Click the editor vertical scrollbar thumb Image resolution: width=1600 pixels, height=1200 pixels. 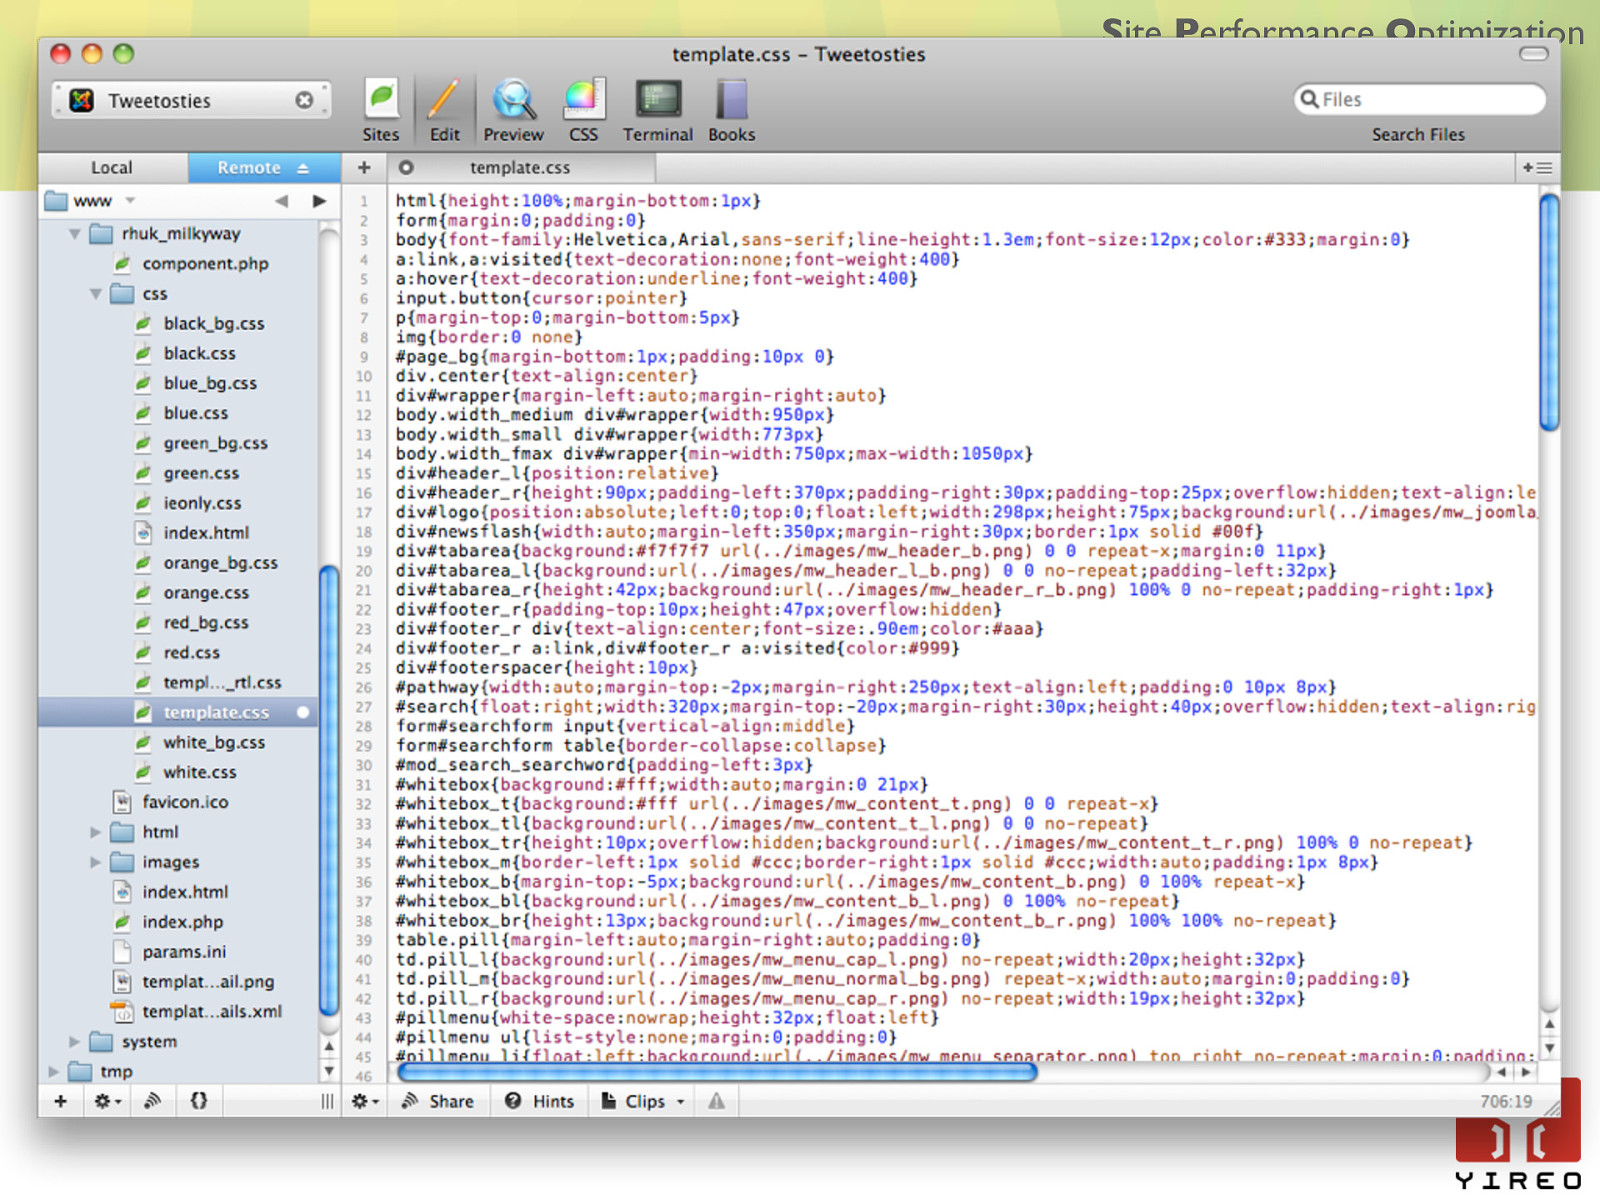(1550, 312)
